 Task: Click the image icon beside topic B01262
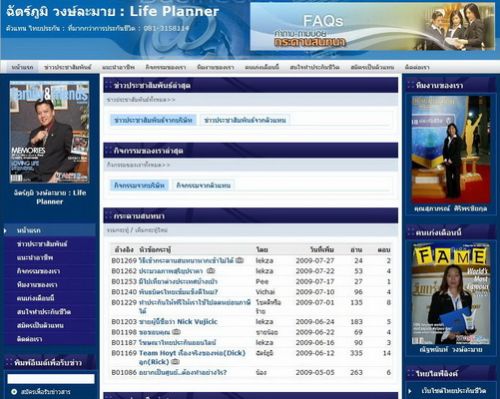point(211,271)
